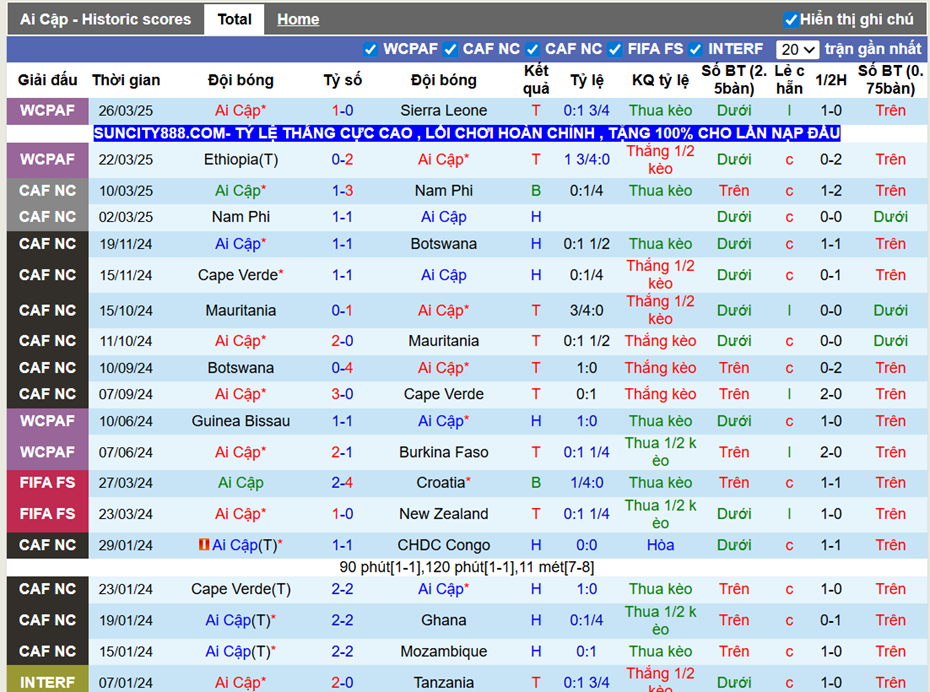The image size is (930, 692).
Task: Uncheck the FIFA FS filter checkbox
Action: click(615, 50)
